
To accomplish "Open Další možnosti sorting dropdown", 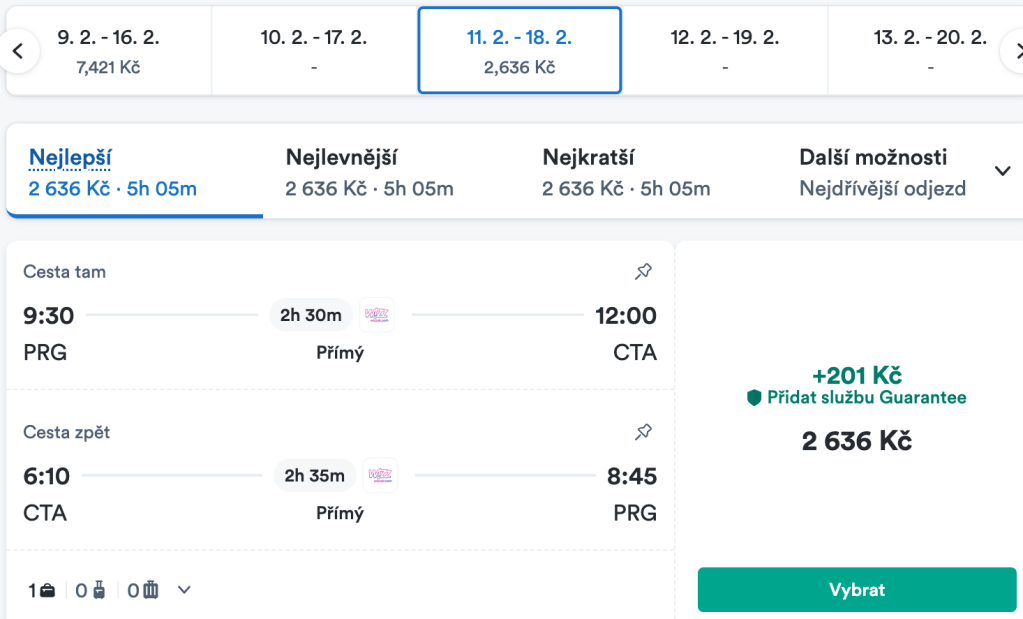I will 1003,171.
